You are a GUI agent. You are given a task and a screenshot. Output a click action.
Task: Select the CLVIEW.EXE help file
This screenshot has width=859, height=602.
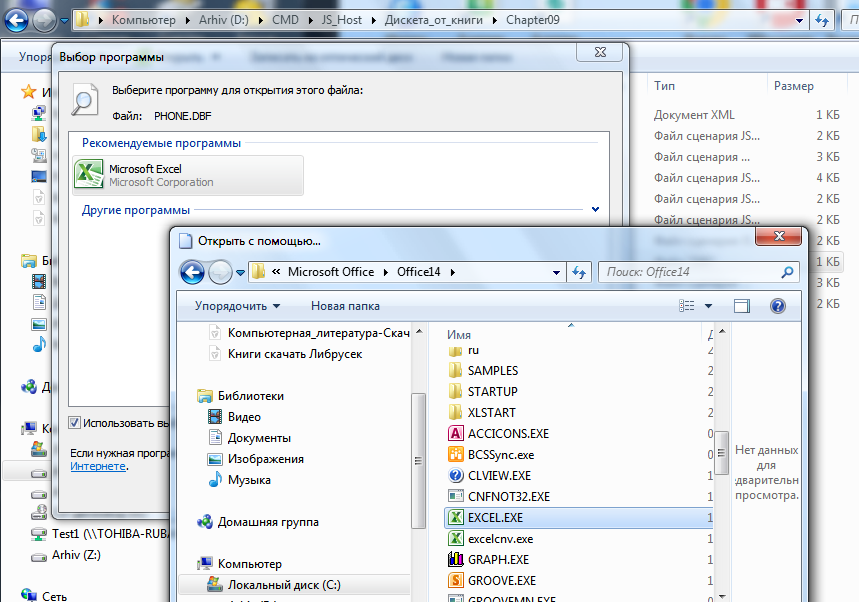[499, 476]
